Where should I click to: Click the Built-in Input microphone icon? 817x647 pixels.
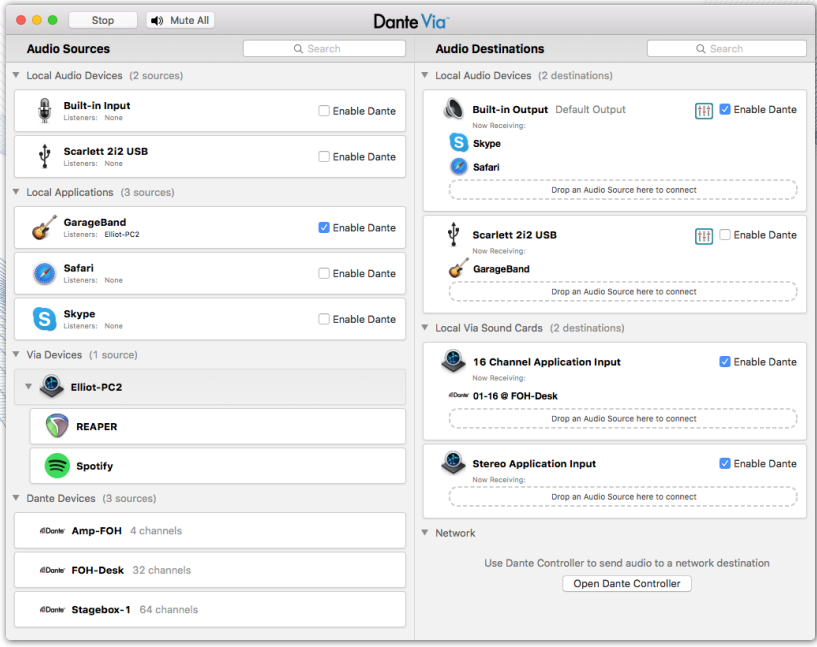point(44,111)
